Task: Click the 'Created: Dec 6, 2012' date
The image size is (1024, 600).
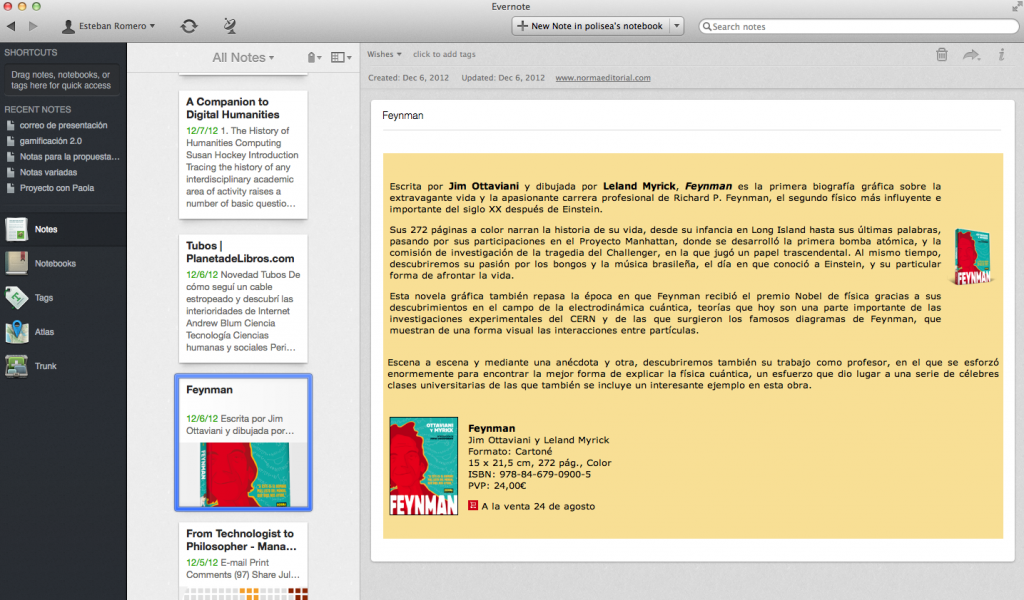Action: pyautogui.click(x=408, y=78)
